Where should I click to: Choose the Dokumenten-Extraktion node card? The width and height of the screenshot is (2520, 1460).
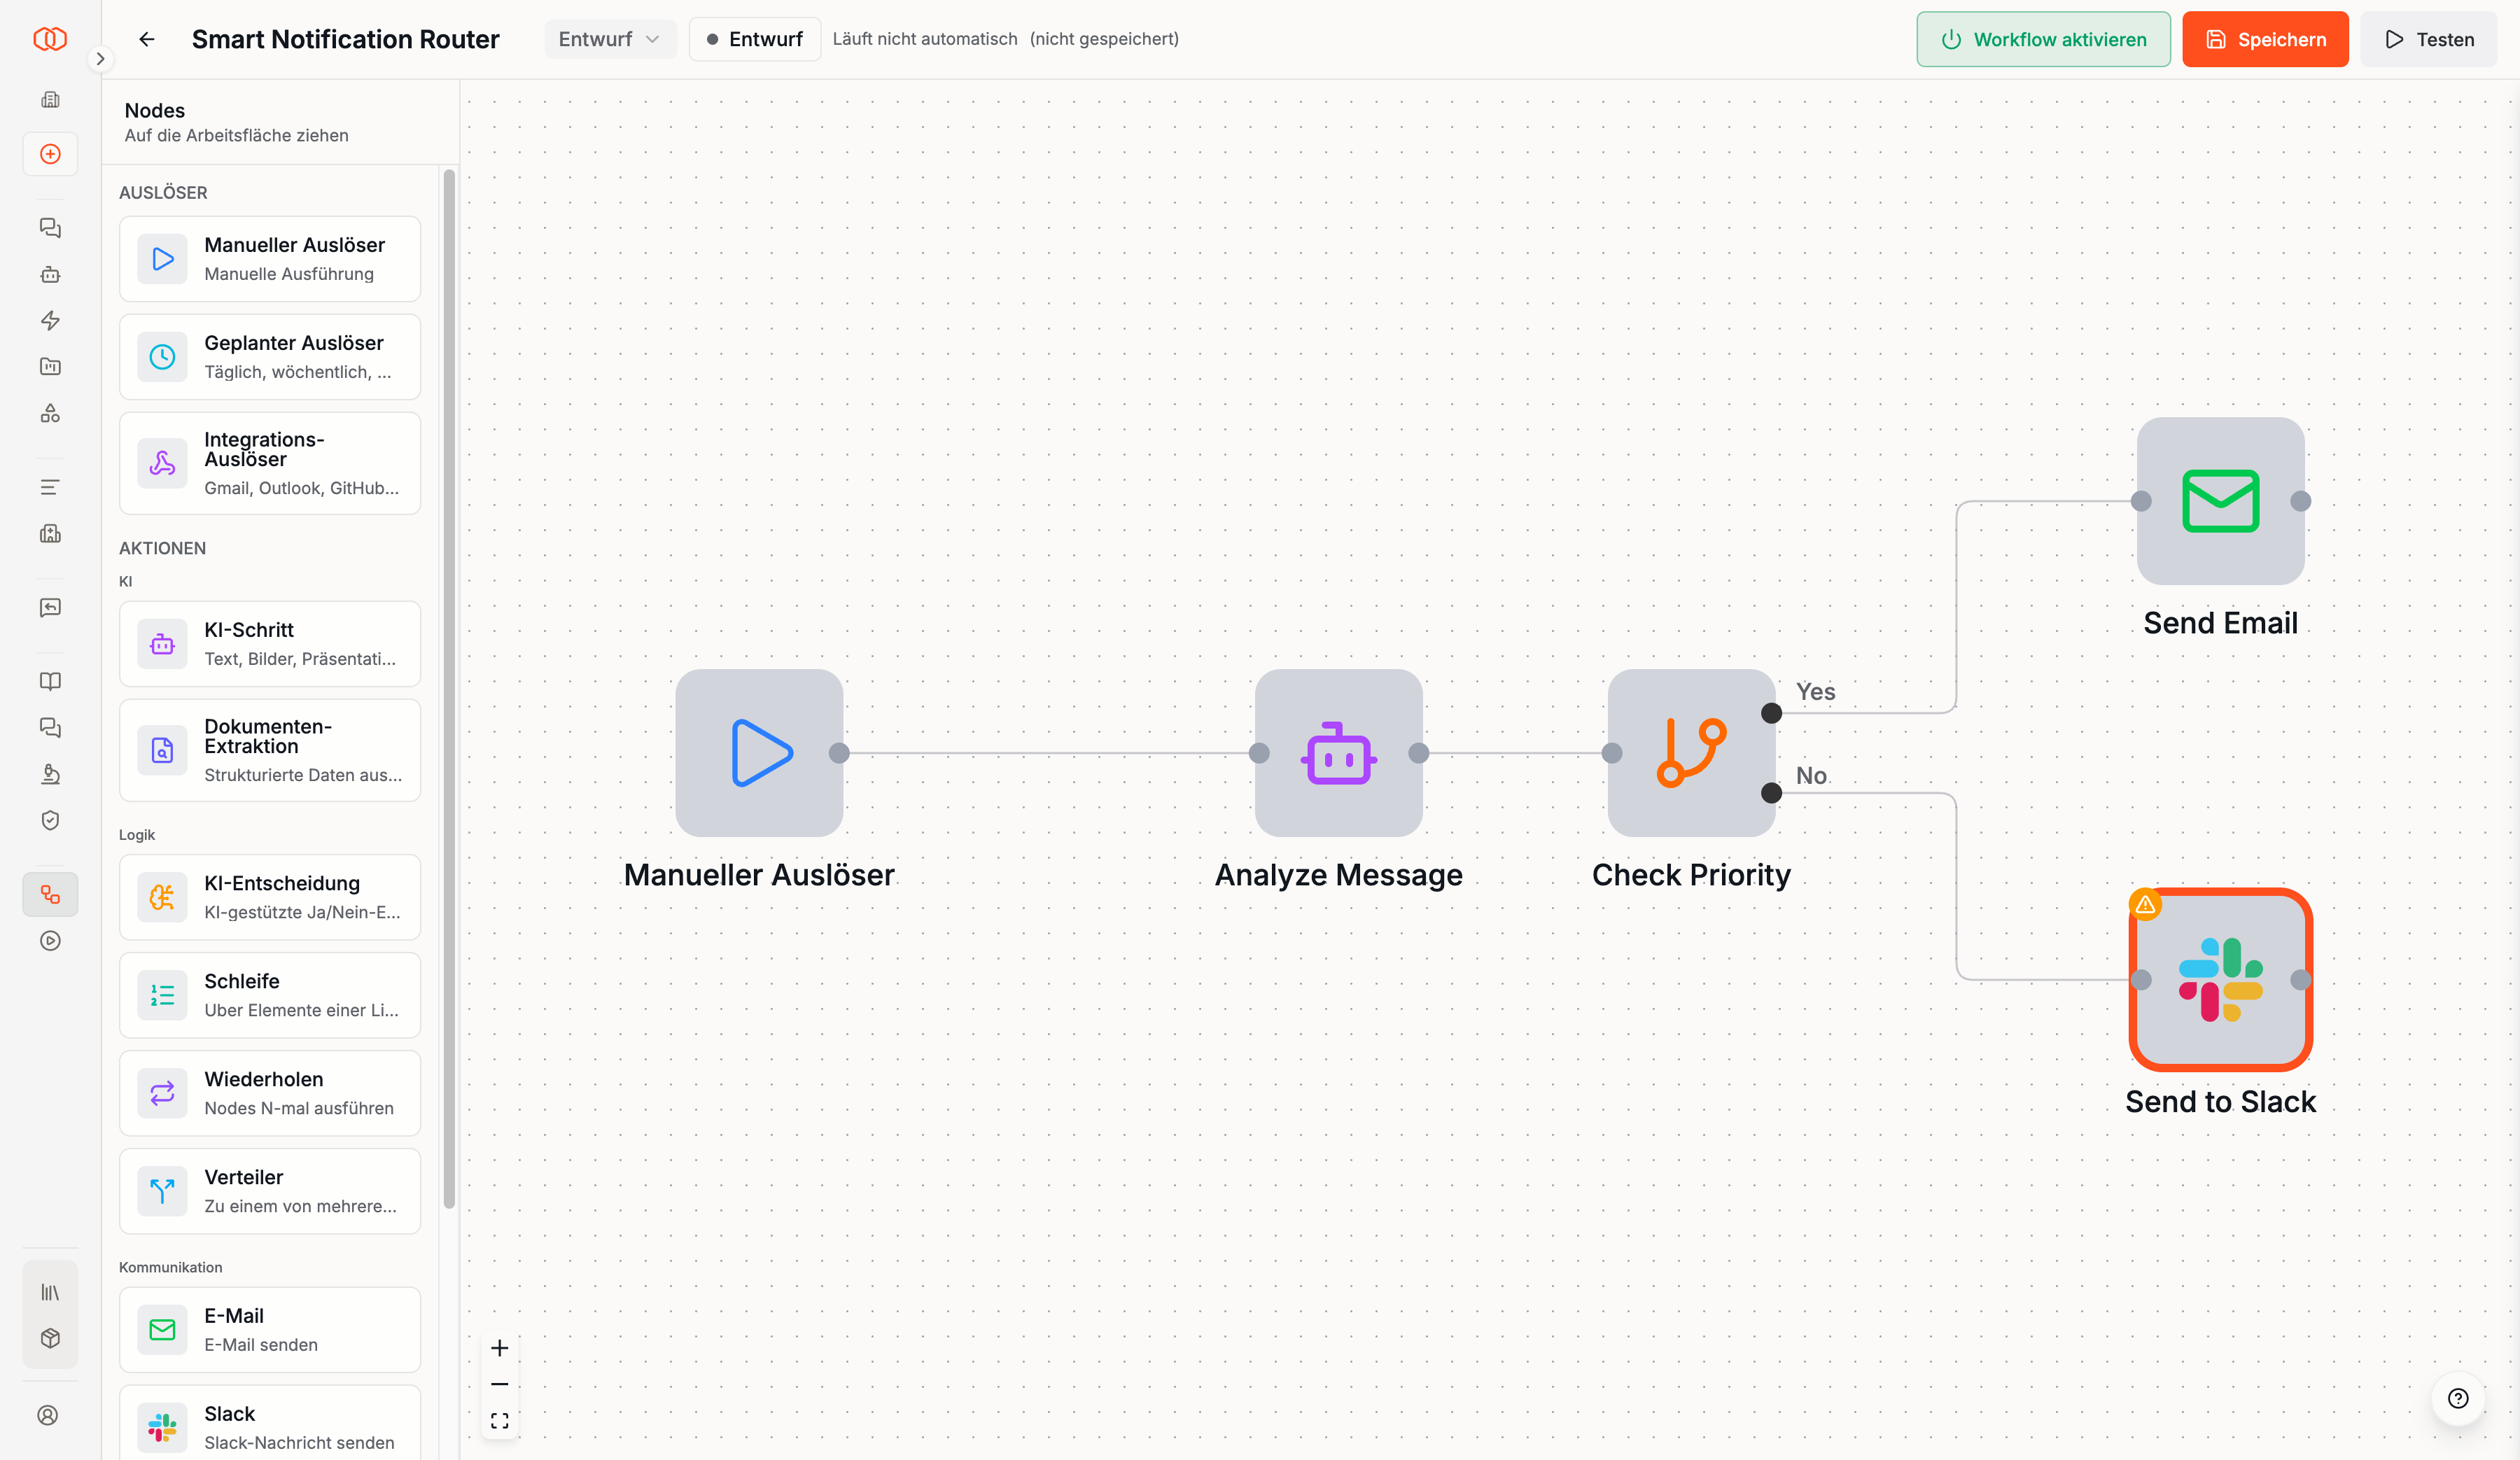click(x=270, y=751)
